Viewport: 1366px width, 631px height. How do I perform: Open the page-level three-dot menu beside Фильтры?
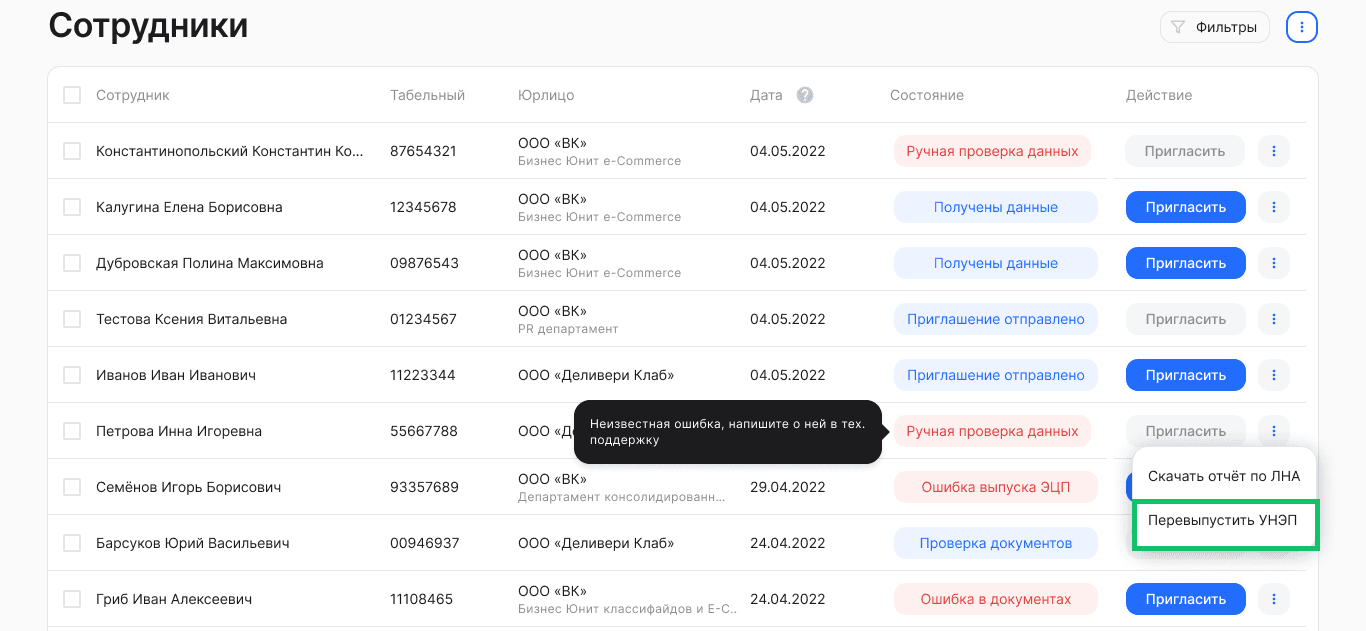[1301, 27]
